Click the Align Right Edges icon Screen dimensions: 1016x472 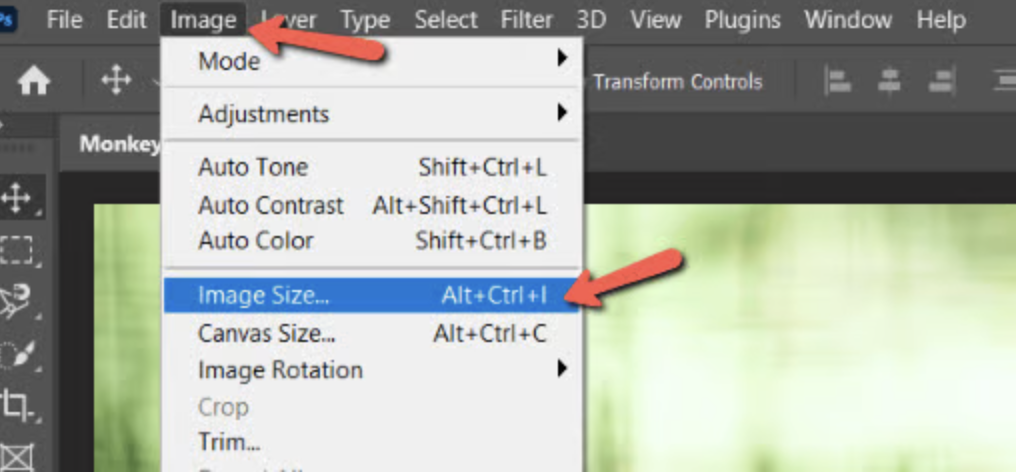(x=940, y=82)
